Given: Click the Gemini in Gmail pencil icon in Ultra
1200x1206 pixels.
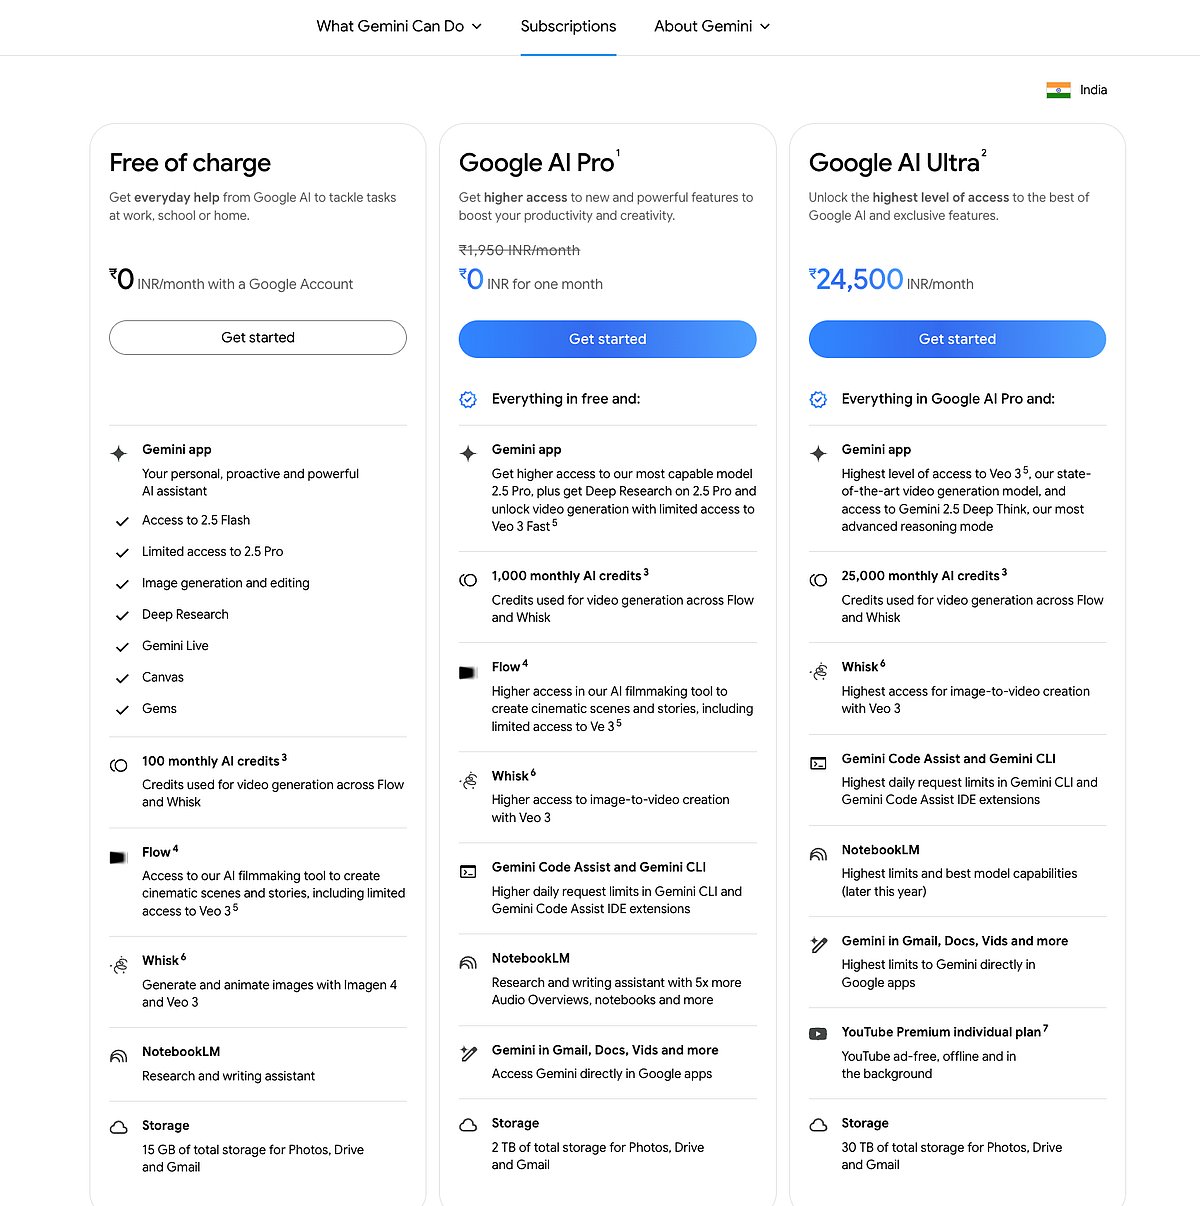Looking at the screenshot, I should [818, 945].
